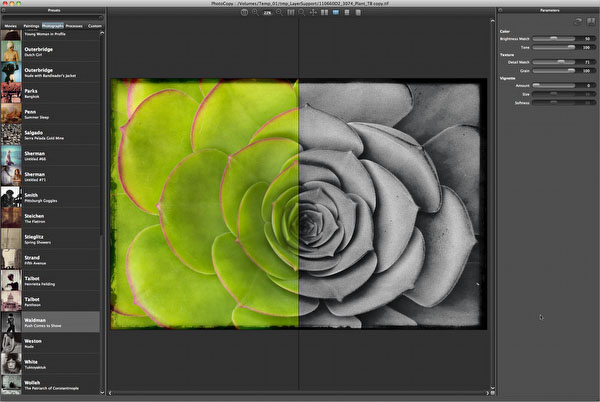This screenshot has width=600, height=402.
Task: Select the Penn Summer Sleep preset
Action: click(50, 114)
